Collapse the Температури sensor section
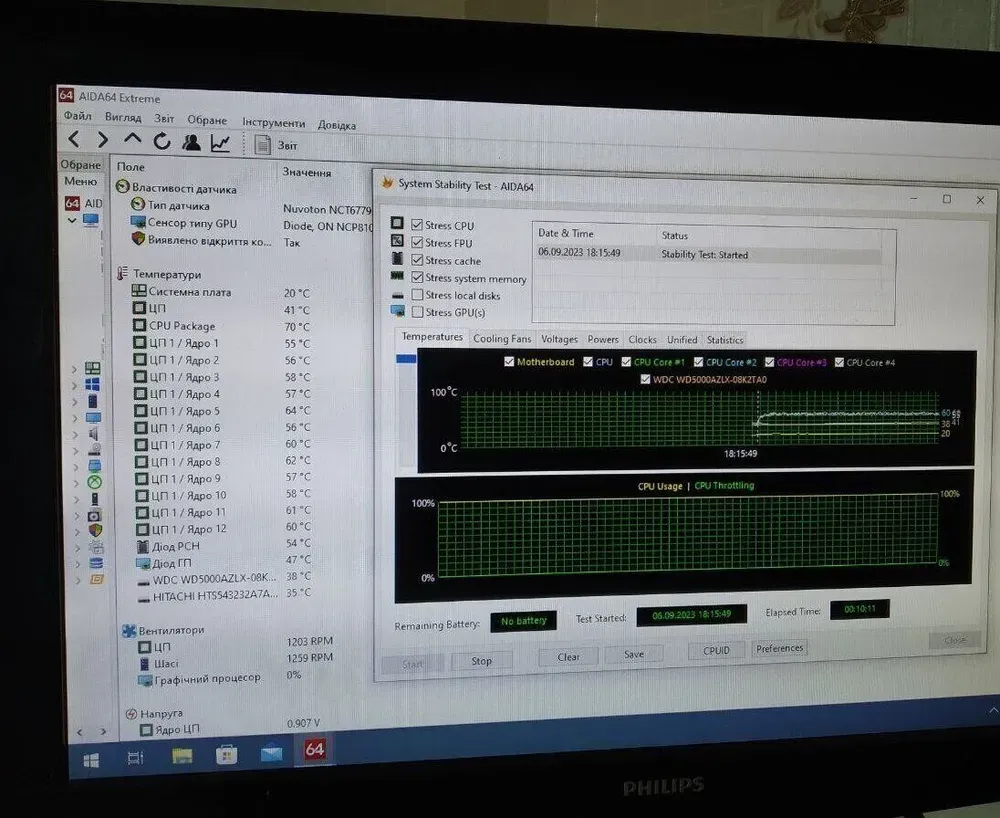Viewport: 1000px width, 818px height. click(x=123, y=274)
